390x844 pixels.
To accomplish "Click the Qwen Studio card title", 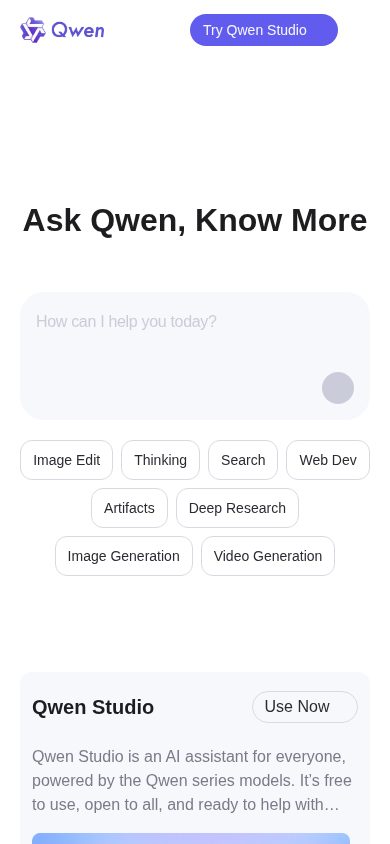I will [93, 707].
